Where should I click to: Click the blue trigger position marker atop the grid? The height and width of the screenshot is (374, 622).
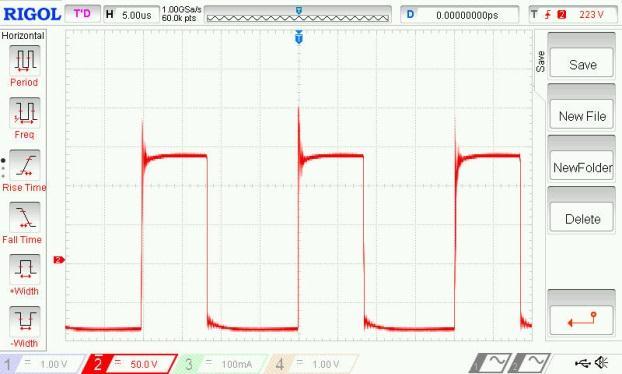299,37
